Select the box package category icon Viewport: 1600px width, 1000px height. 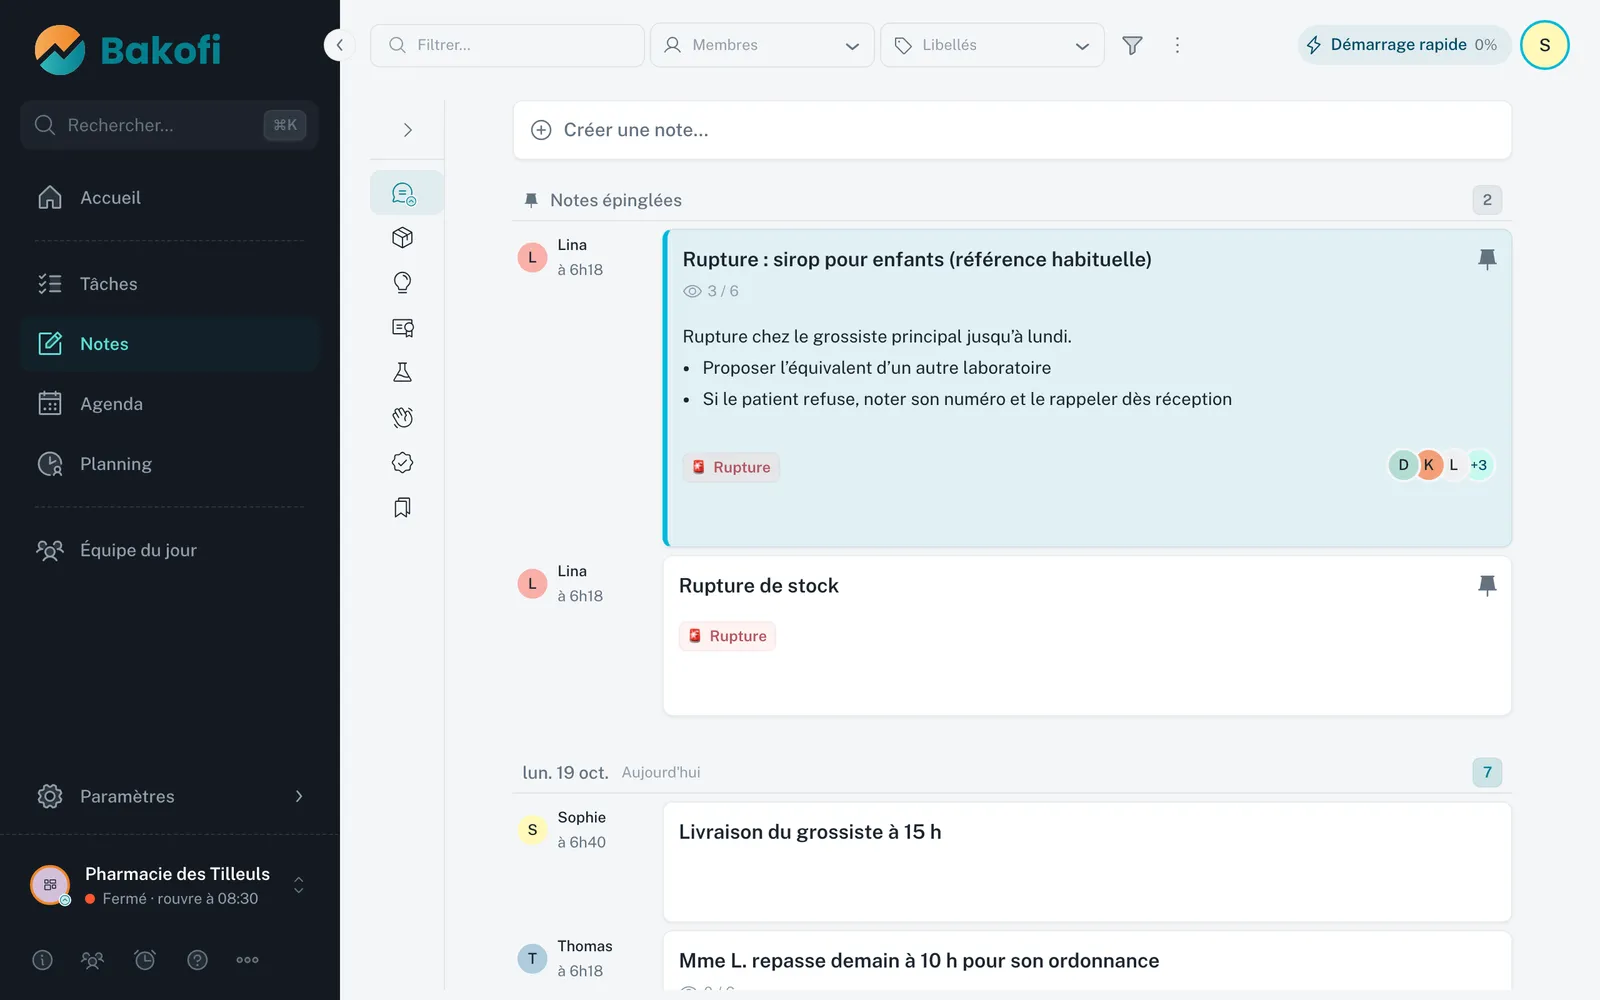[403, 237]
